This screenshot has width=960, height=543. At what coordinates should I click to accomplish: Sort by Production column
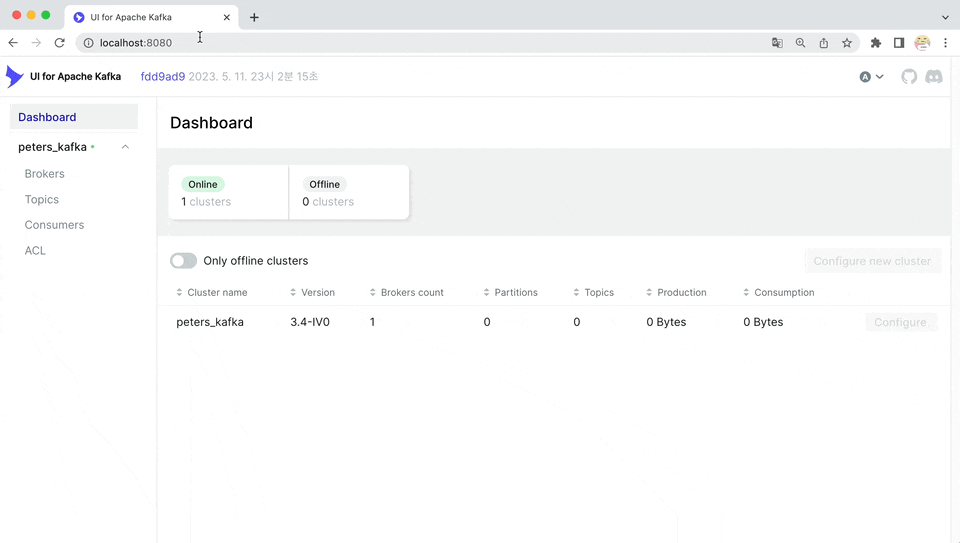pos(676,293)
